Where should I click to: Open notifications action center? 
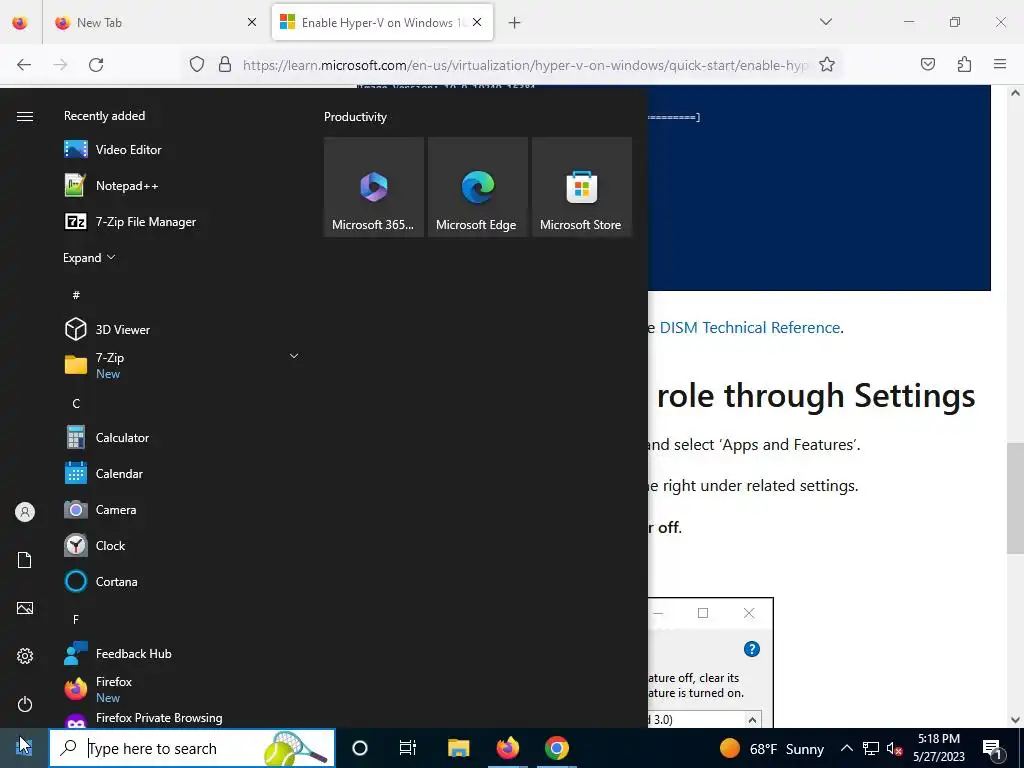coord(993,748)
